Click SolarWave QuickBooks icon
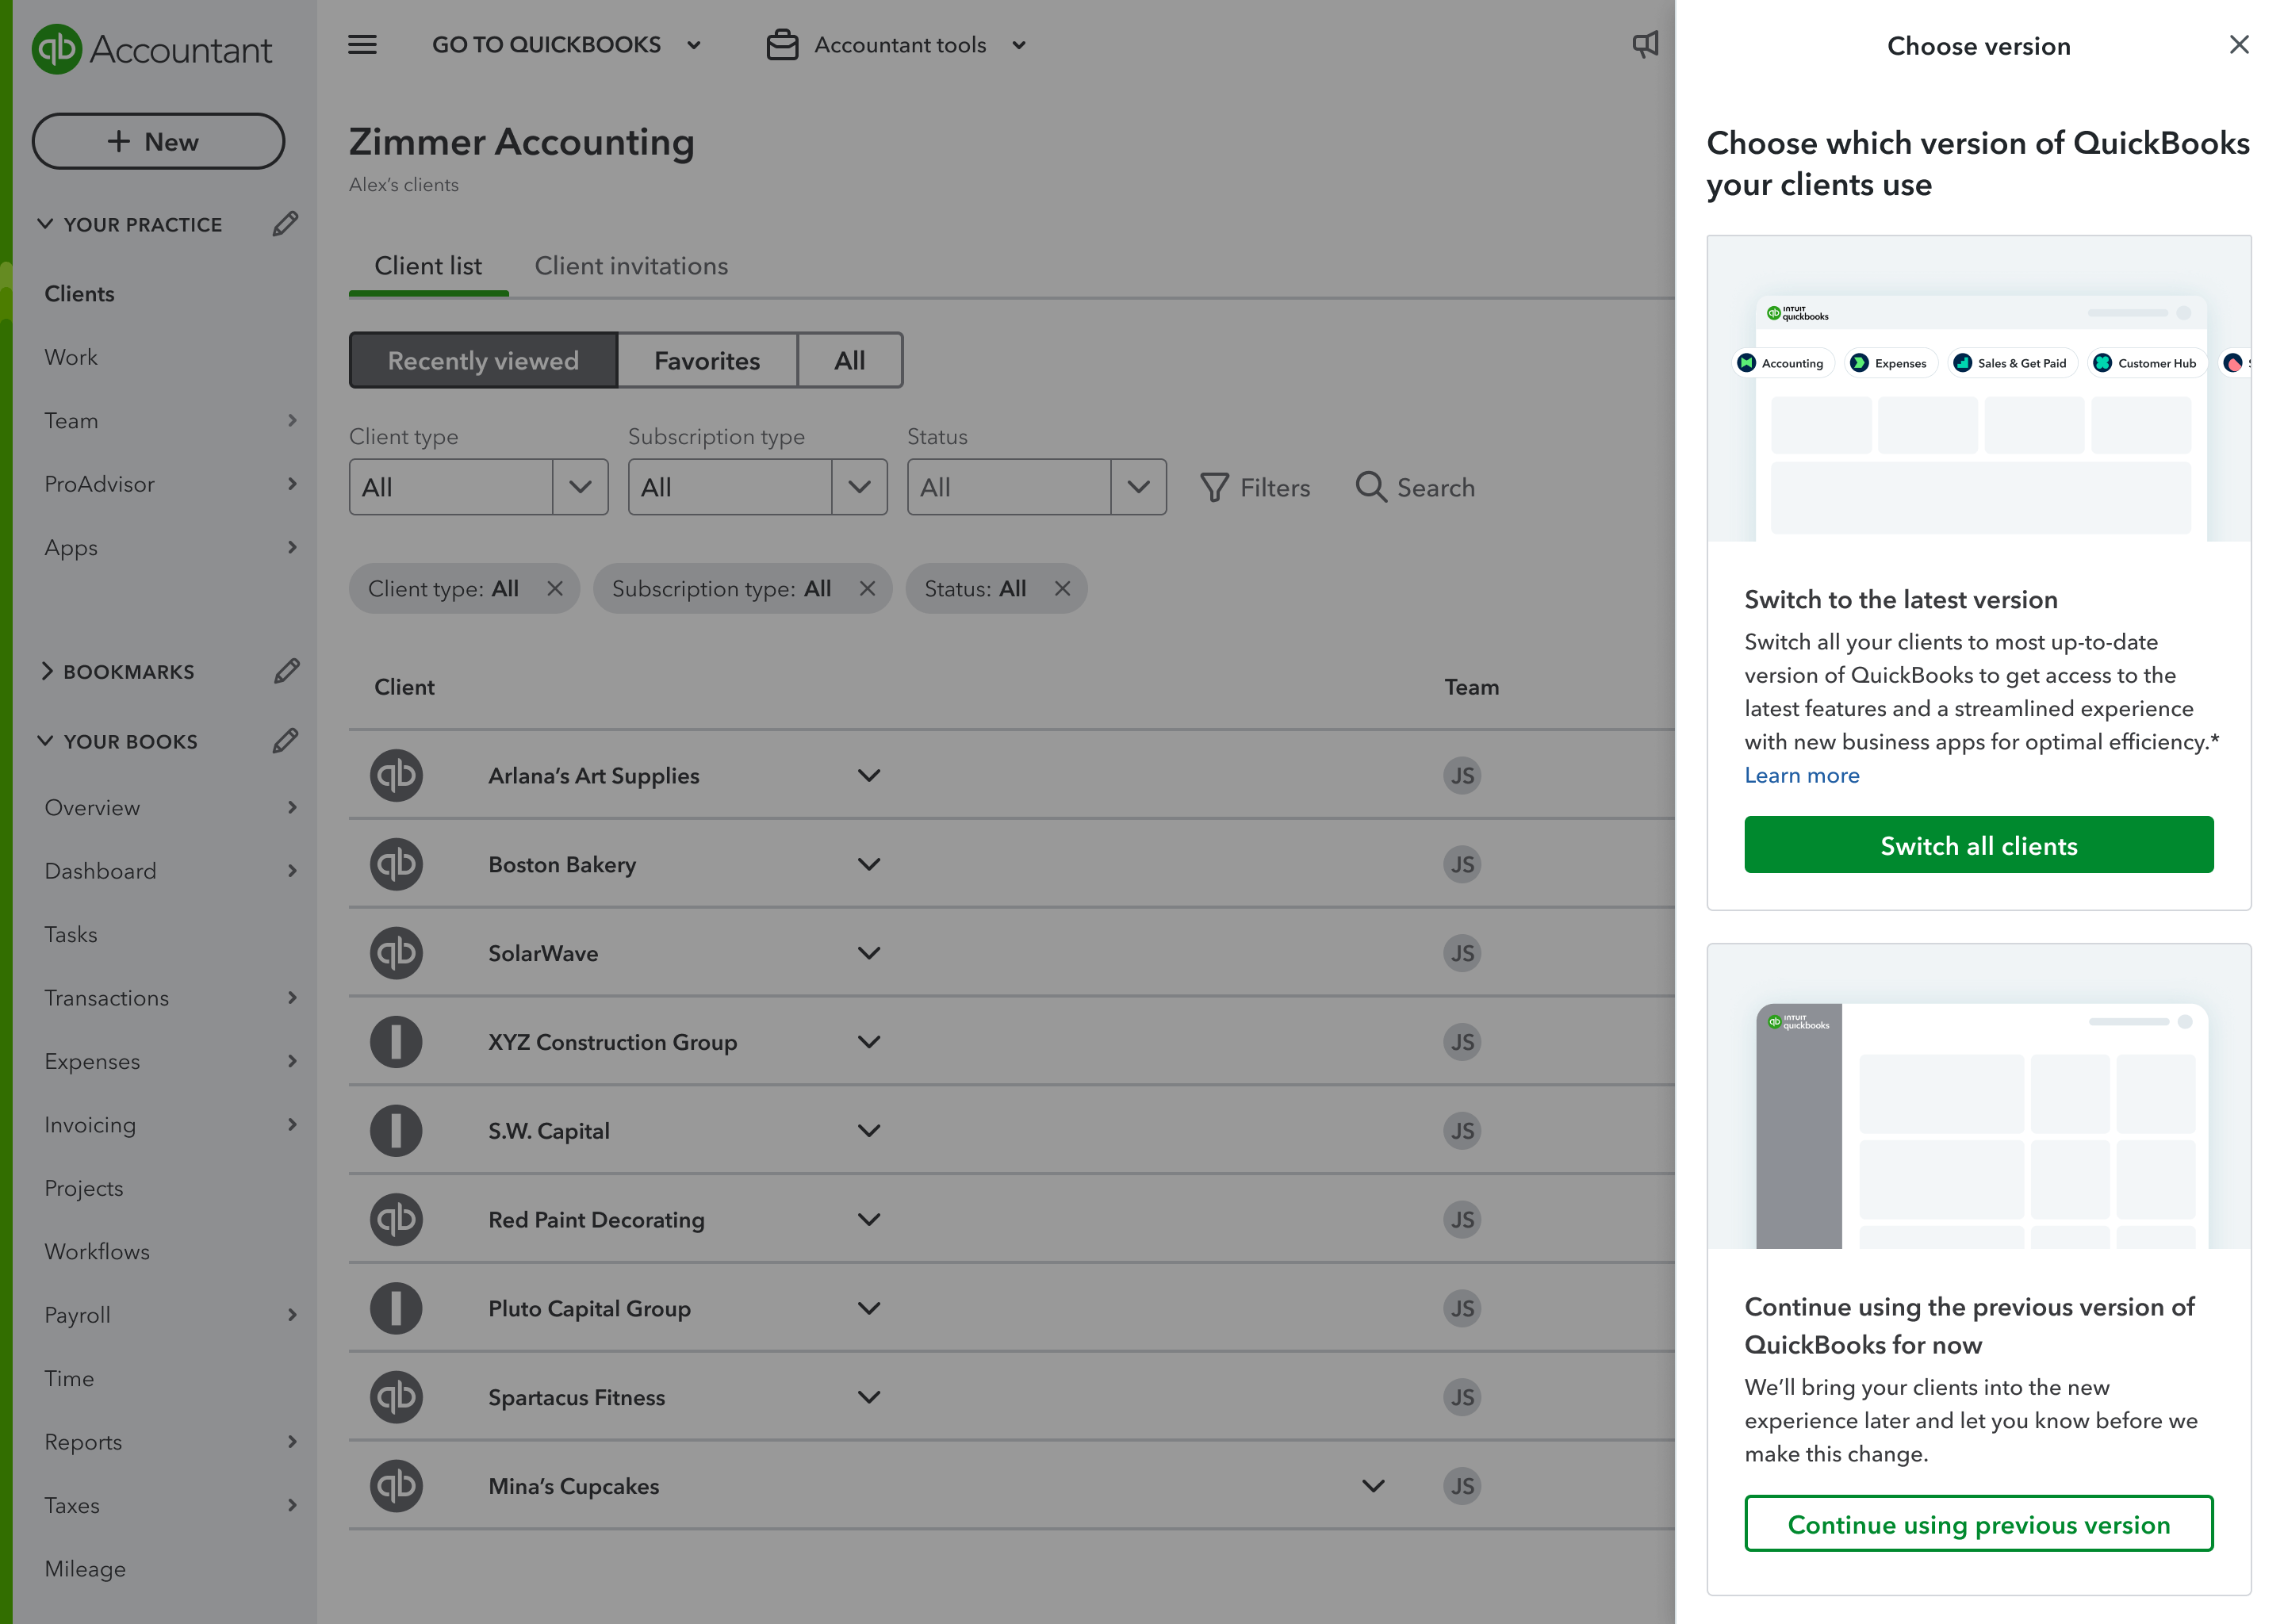This screenshot has height=1624, width=2284. [x=396, y=953]
